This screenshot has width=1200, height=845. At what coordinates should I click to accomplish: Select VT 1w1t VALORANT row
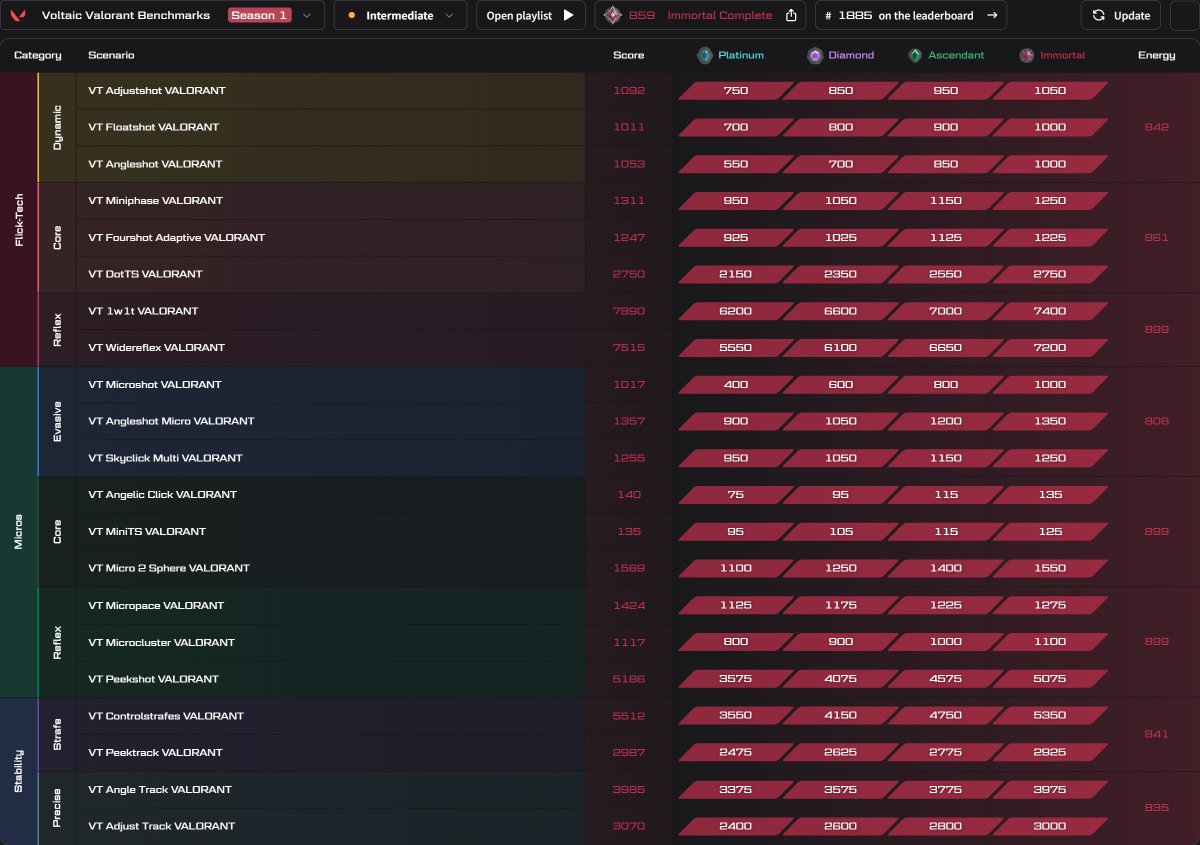coord(331,311)
